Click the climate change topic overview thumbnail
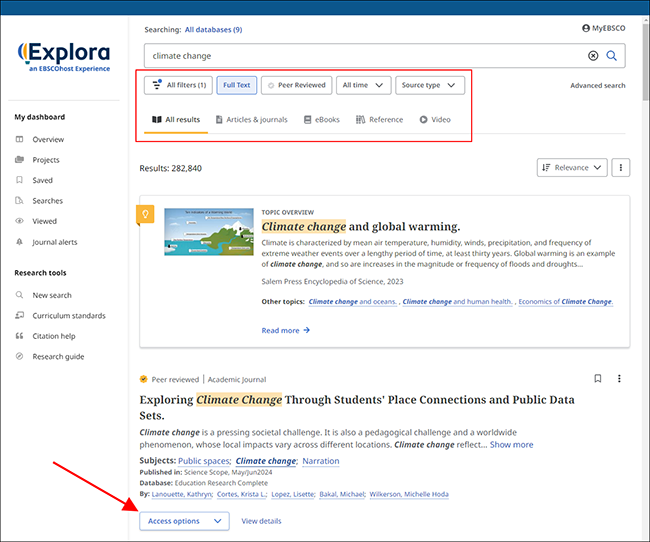Screen dimensions: 650x542 point(209,232)
